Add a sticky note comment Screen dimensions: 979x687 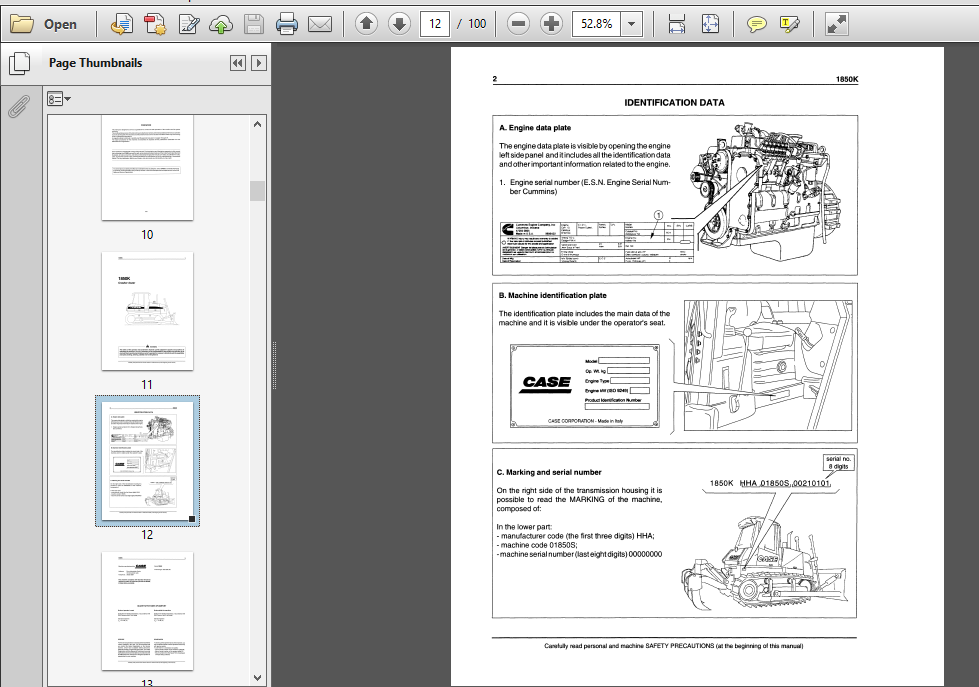(756, 24)
